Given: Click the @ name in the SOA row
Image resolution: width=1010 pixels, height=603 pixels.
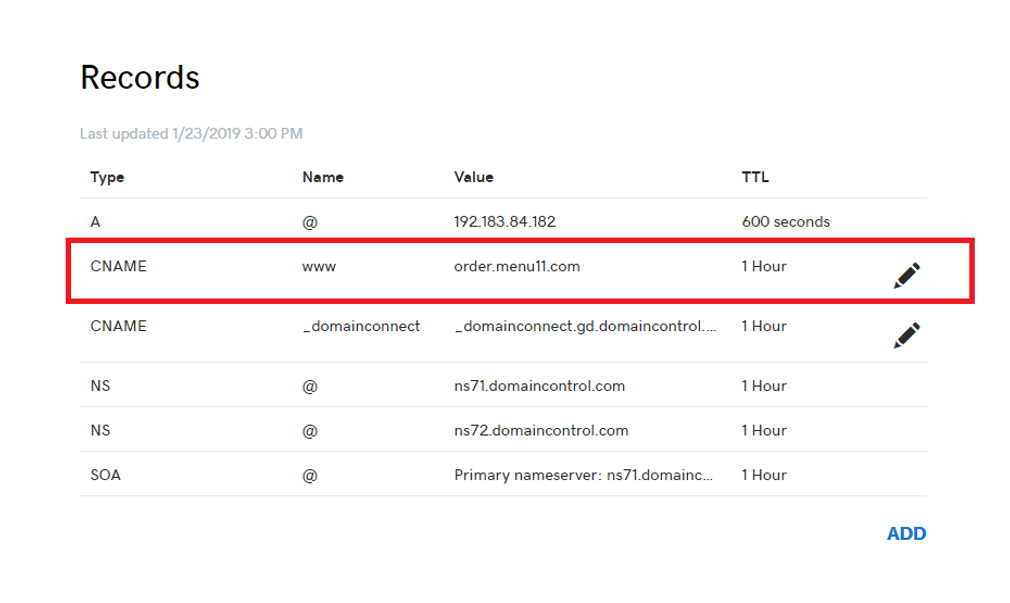Looking at the screenshot, I should point(310,475).
